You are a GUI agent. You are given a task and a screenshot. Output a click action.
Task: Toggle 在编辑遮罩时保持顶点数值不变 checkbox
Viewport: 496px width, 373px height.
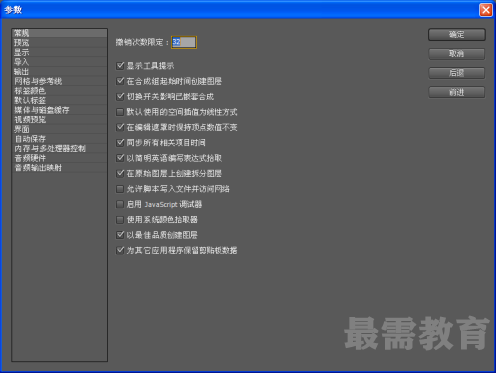120,127
